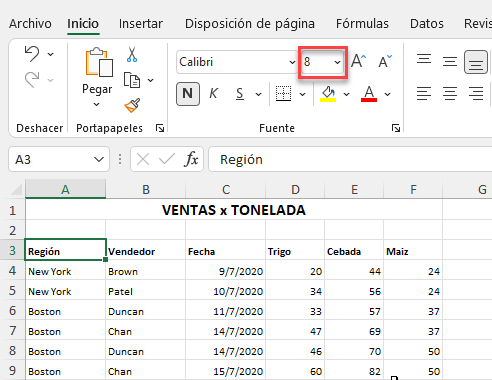Click the three-dot formula bar resize handle
The width and height of the screenshot is (492, 380).
click(x=120, y=159)
